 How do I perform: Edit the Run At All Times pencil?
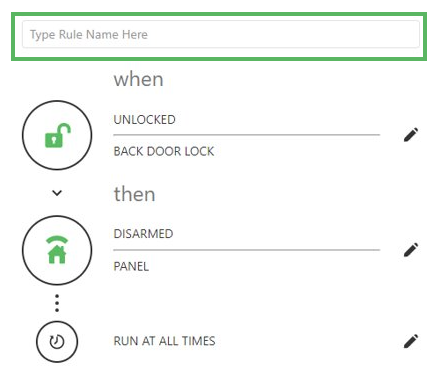point(411,341)
